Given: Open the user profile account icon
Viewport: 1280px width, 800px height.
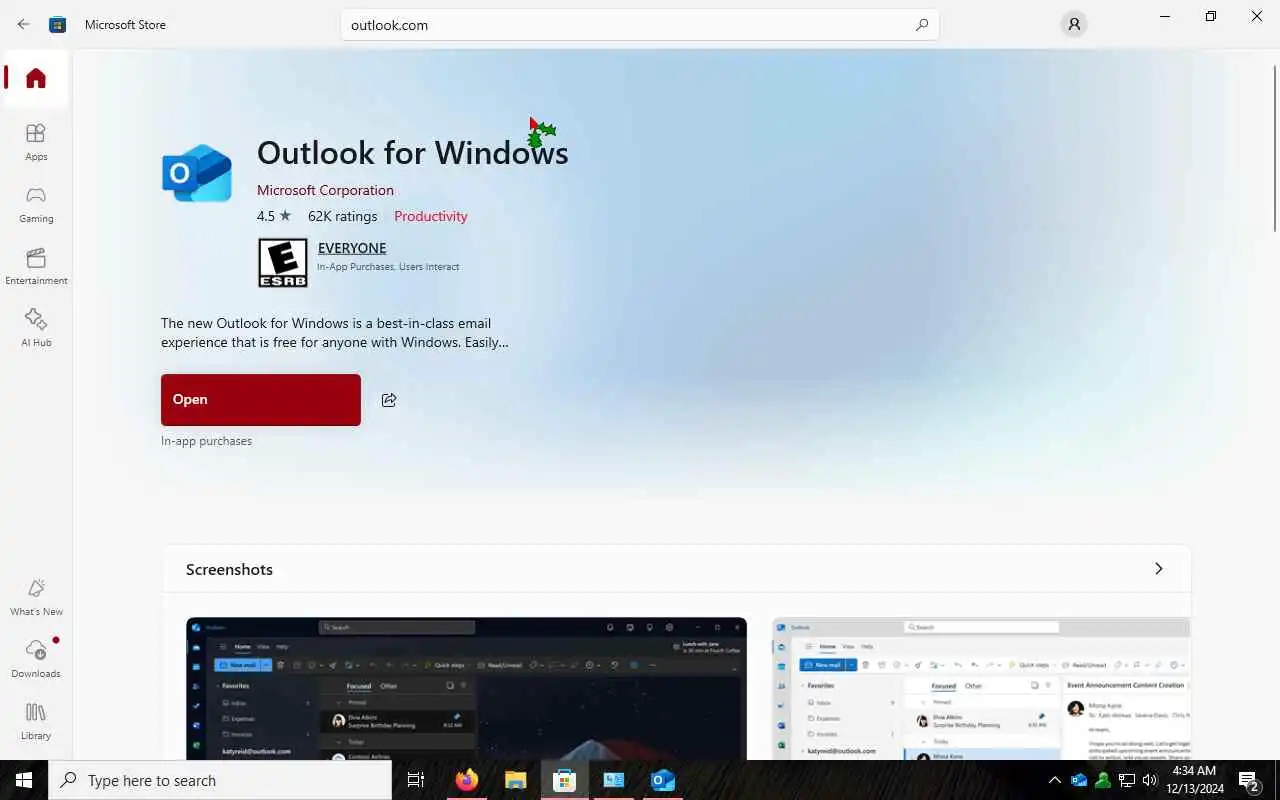Looking at the screenshot, I should (1074, 25).
